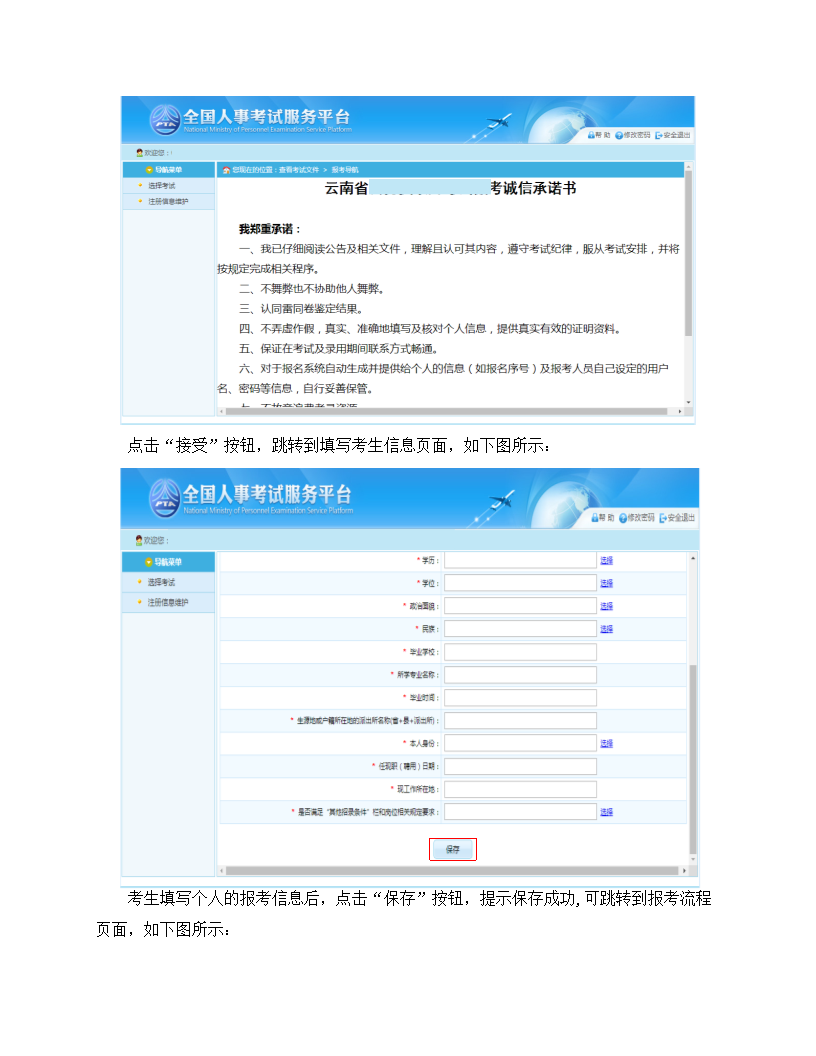Click the 毕业学校 input field
The image size is (816, 1056).
tap(520, 652)
